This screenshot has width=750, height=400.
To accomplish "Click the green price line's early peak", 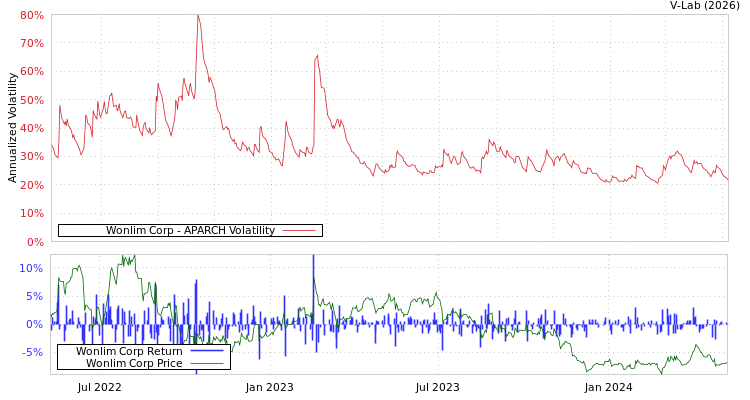I will (x=127, y=258).
